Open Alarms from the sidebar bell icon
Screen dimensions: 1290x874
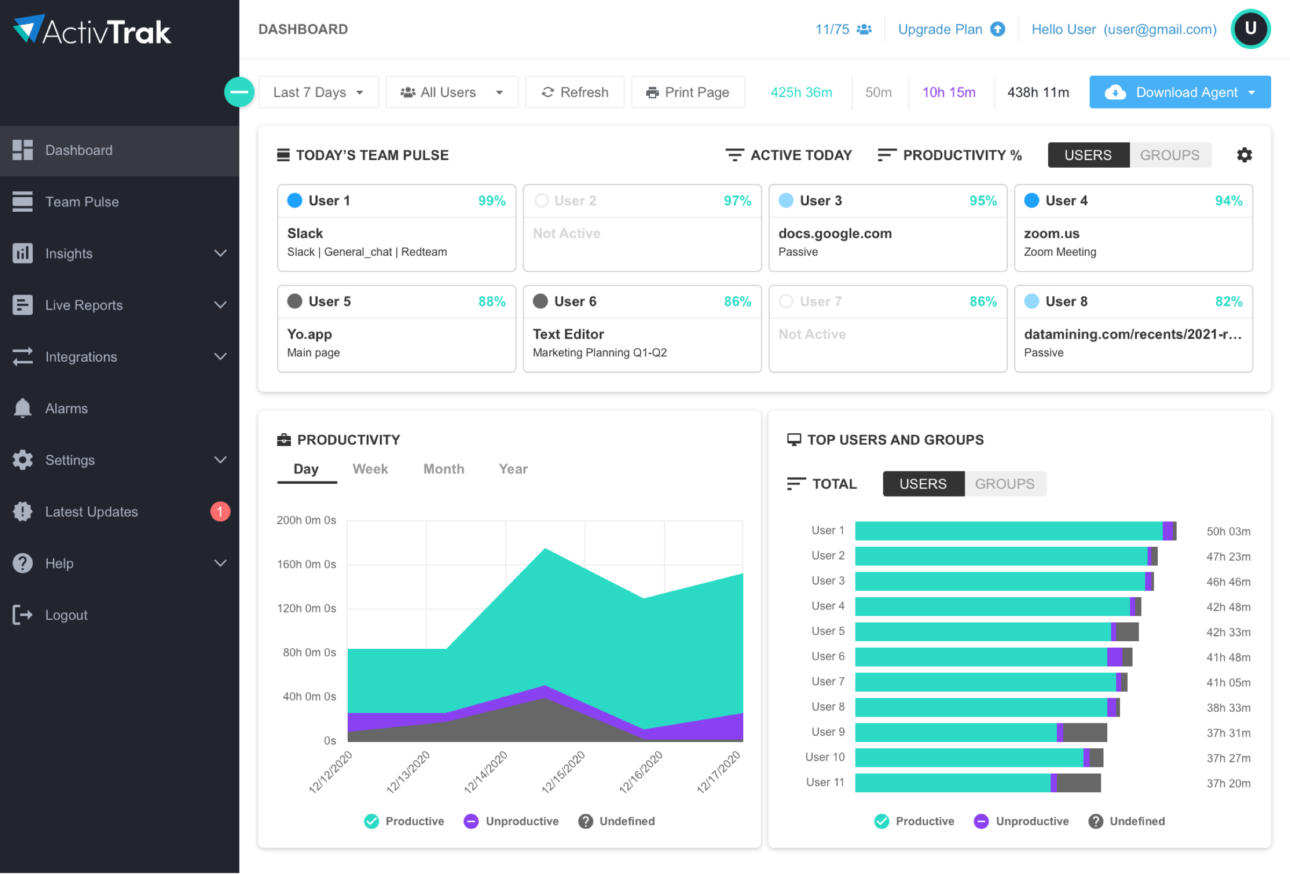pos(22,408)
